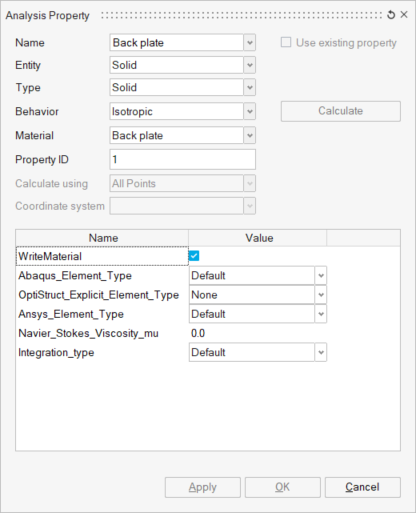Expand the Behavior Isotropic dropdown
The width and height of the screenshot is (416, 513).
coord(250,111)
